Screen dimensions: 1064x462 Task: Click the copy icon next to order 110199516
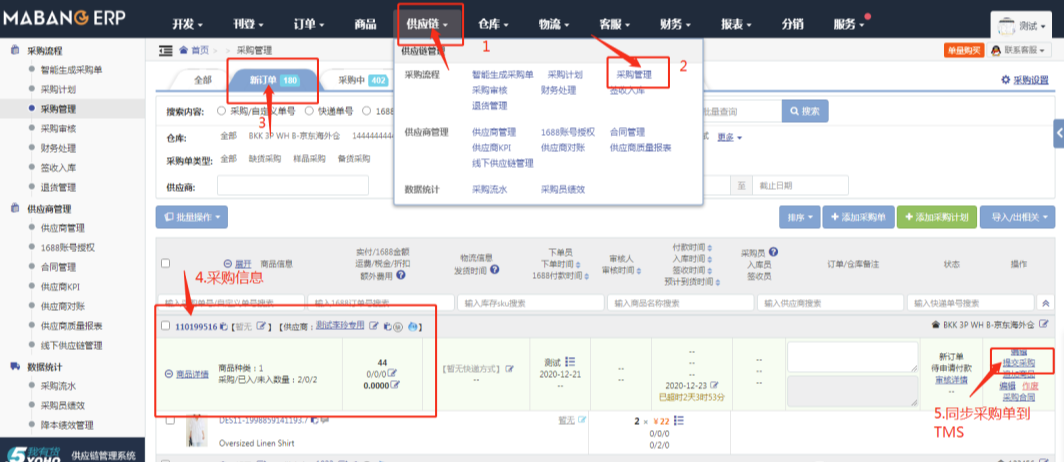coord(223,327)
